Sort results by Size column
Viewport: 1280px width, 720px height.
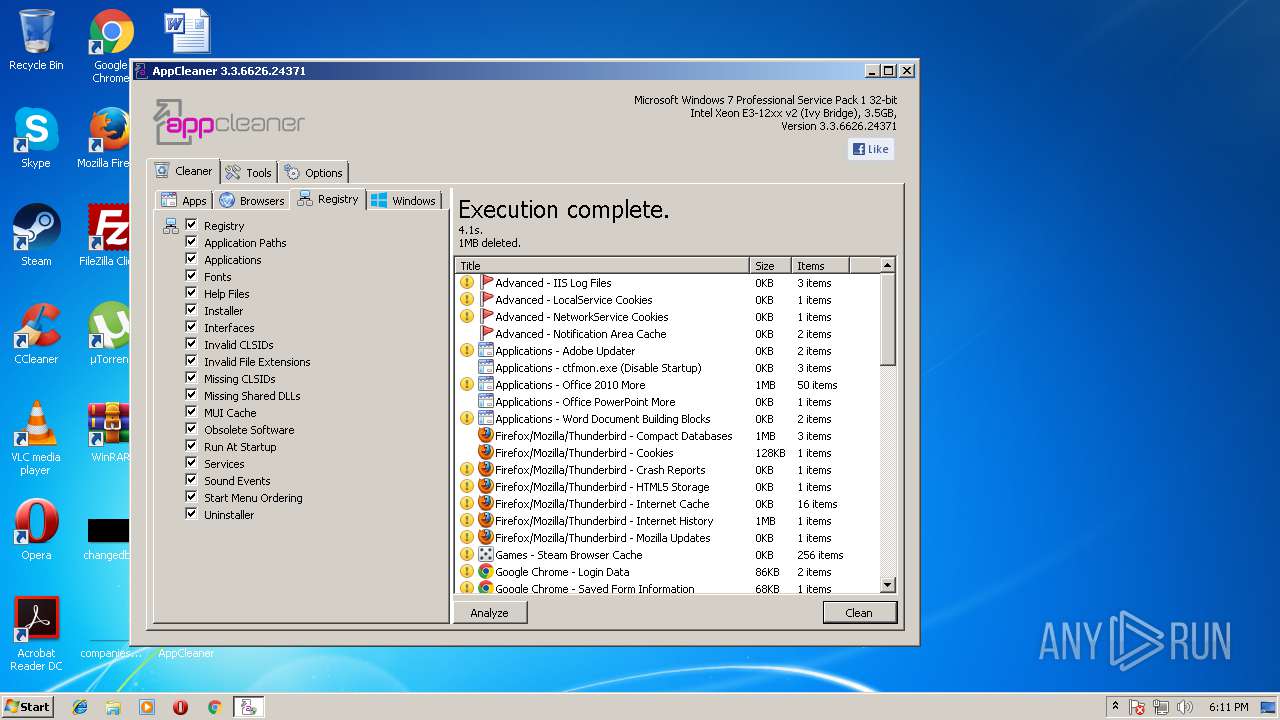770,266
